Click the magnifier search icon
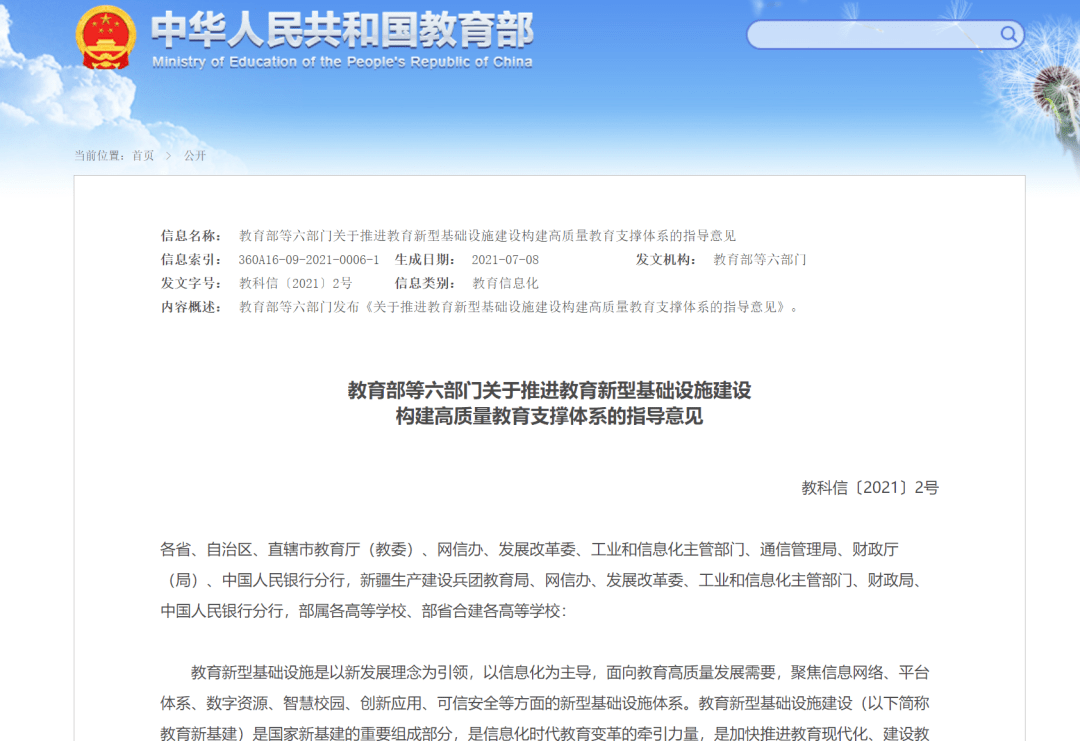 pos(1007,35)
